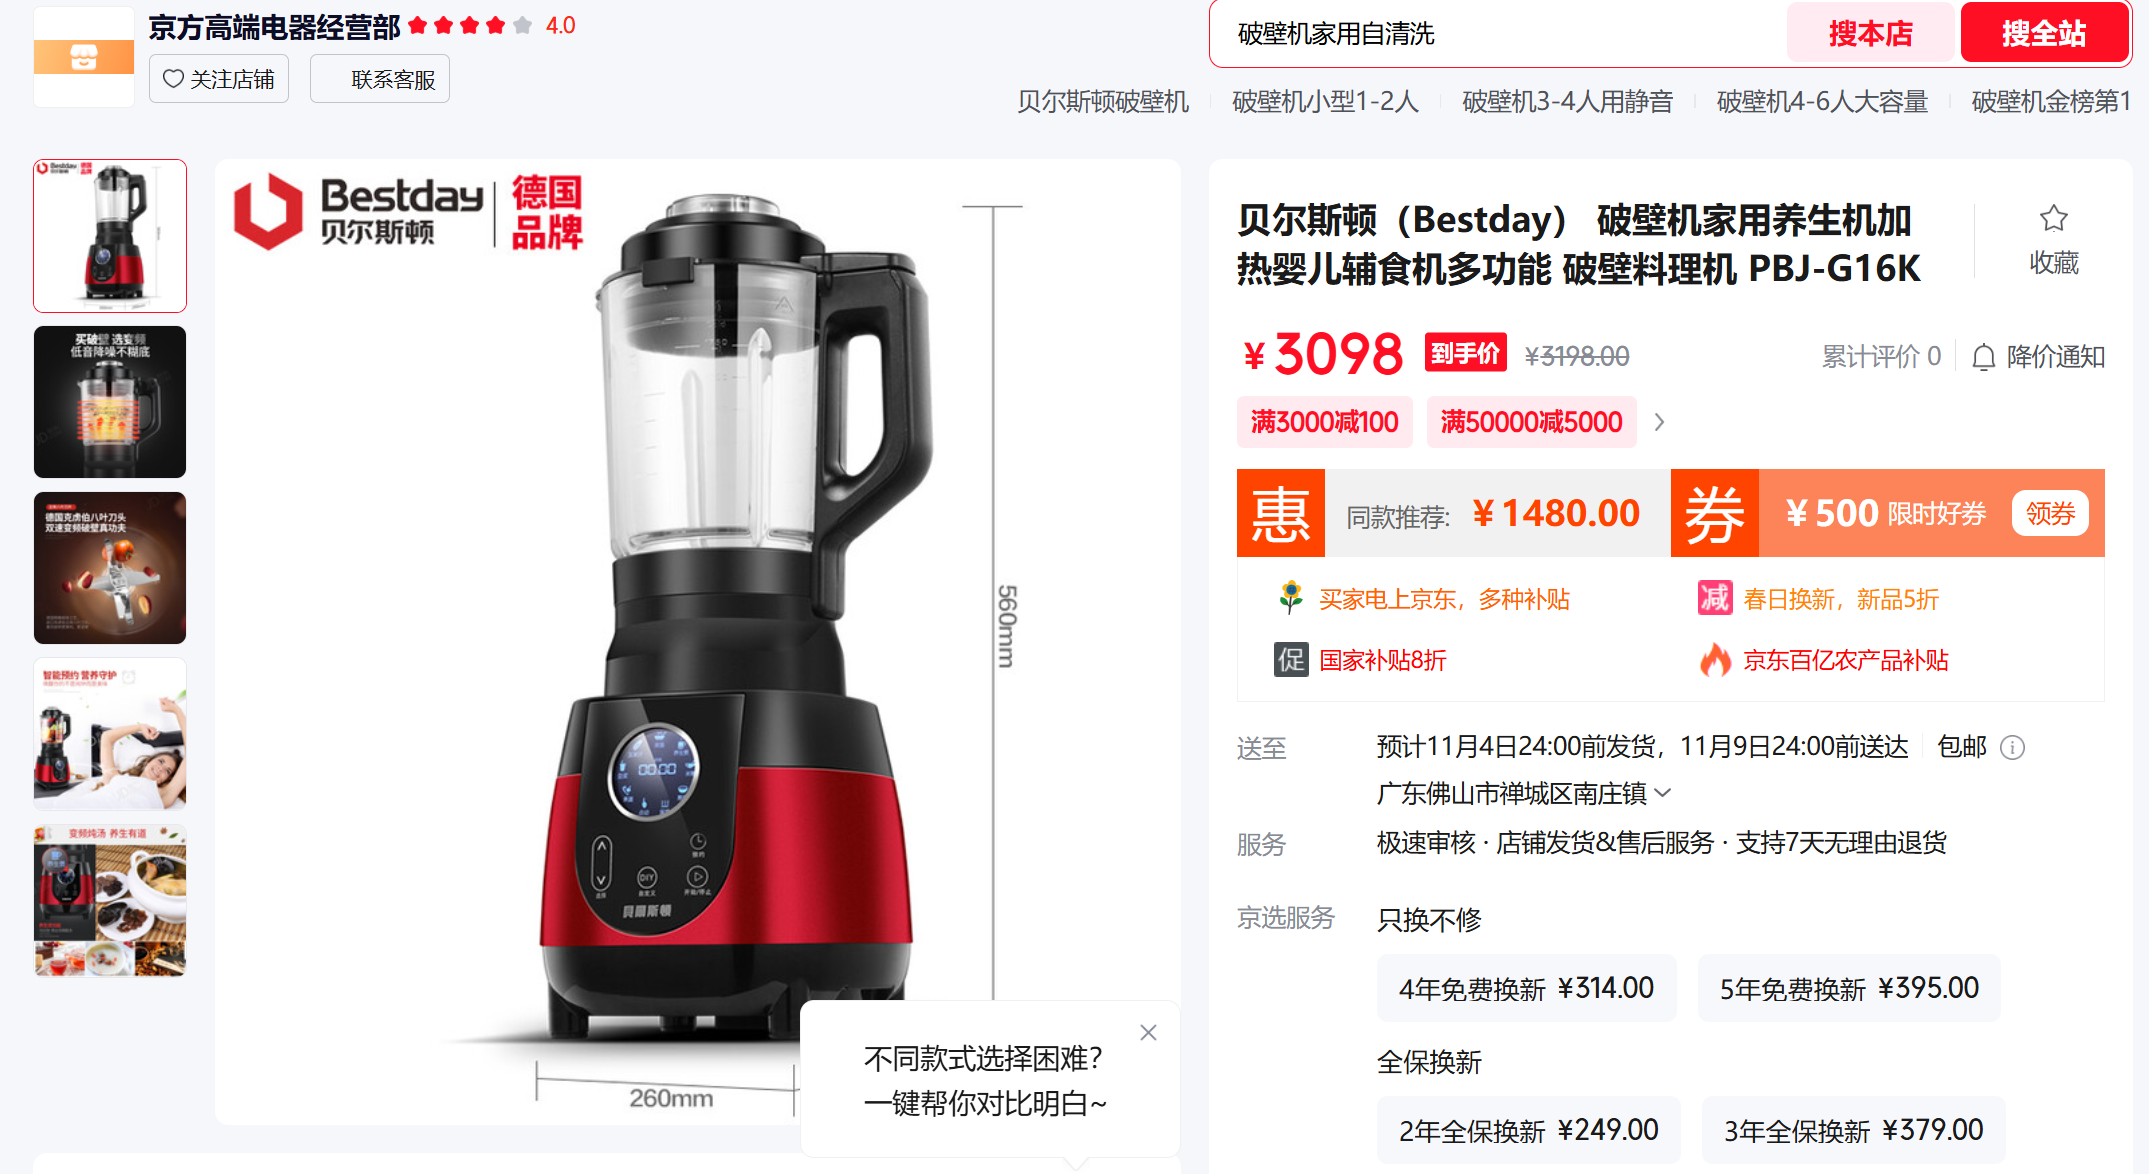The height and width of the screenshot is (1174, 2149).
Task: Click the 搜全站 search button
Action: click(2044, 33)
